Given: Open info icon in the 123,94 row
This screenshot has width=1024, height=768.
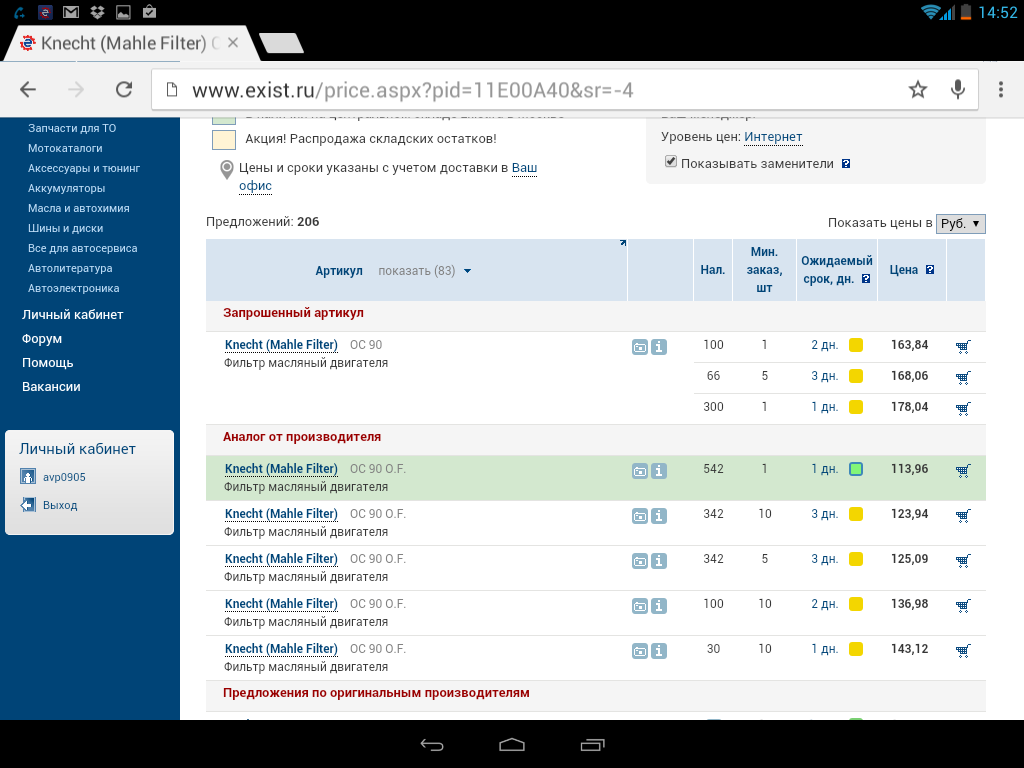Looking at the screenshot, I should pos(659,516).
